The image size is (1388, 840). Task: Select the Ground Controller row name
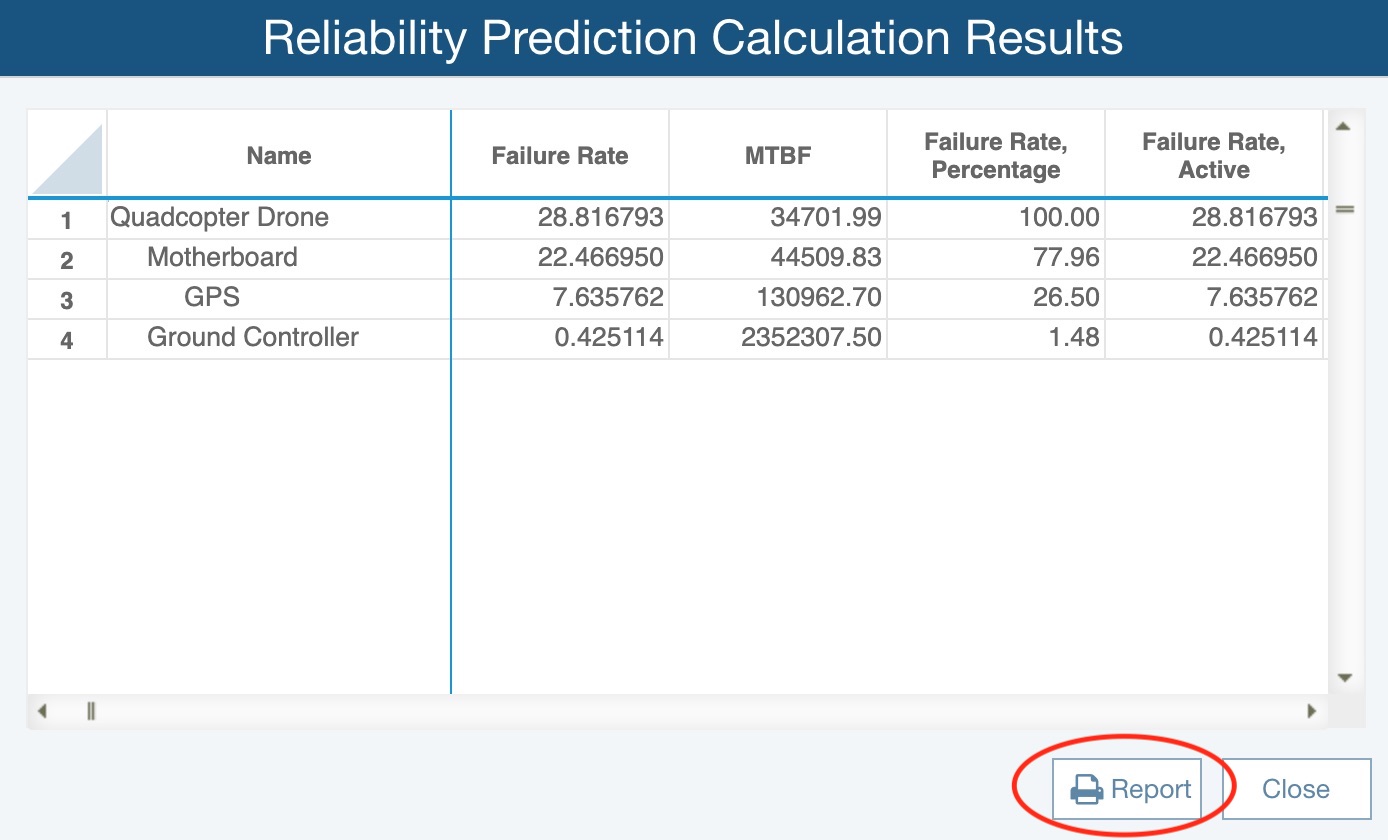[253, 337]
